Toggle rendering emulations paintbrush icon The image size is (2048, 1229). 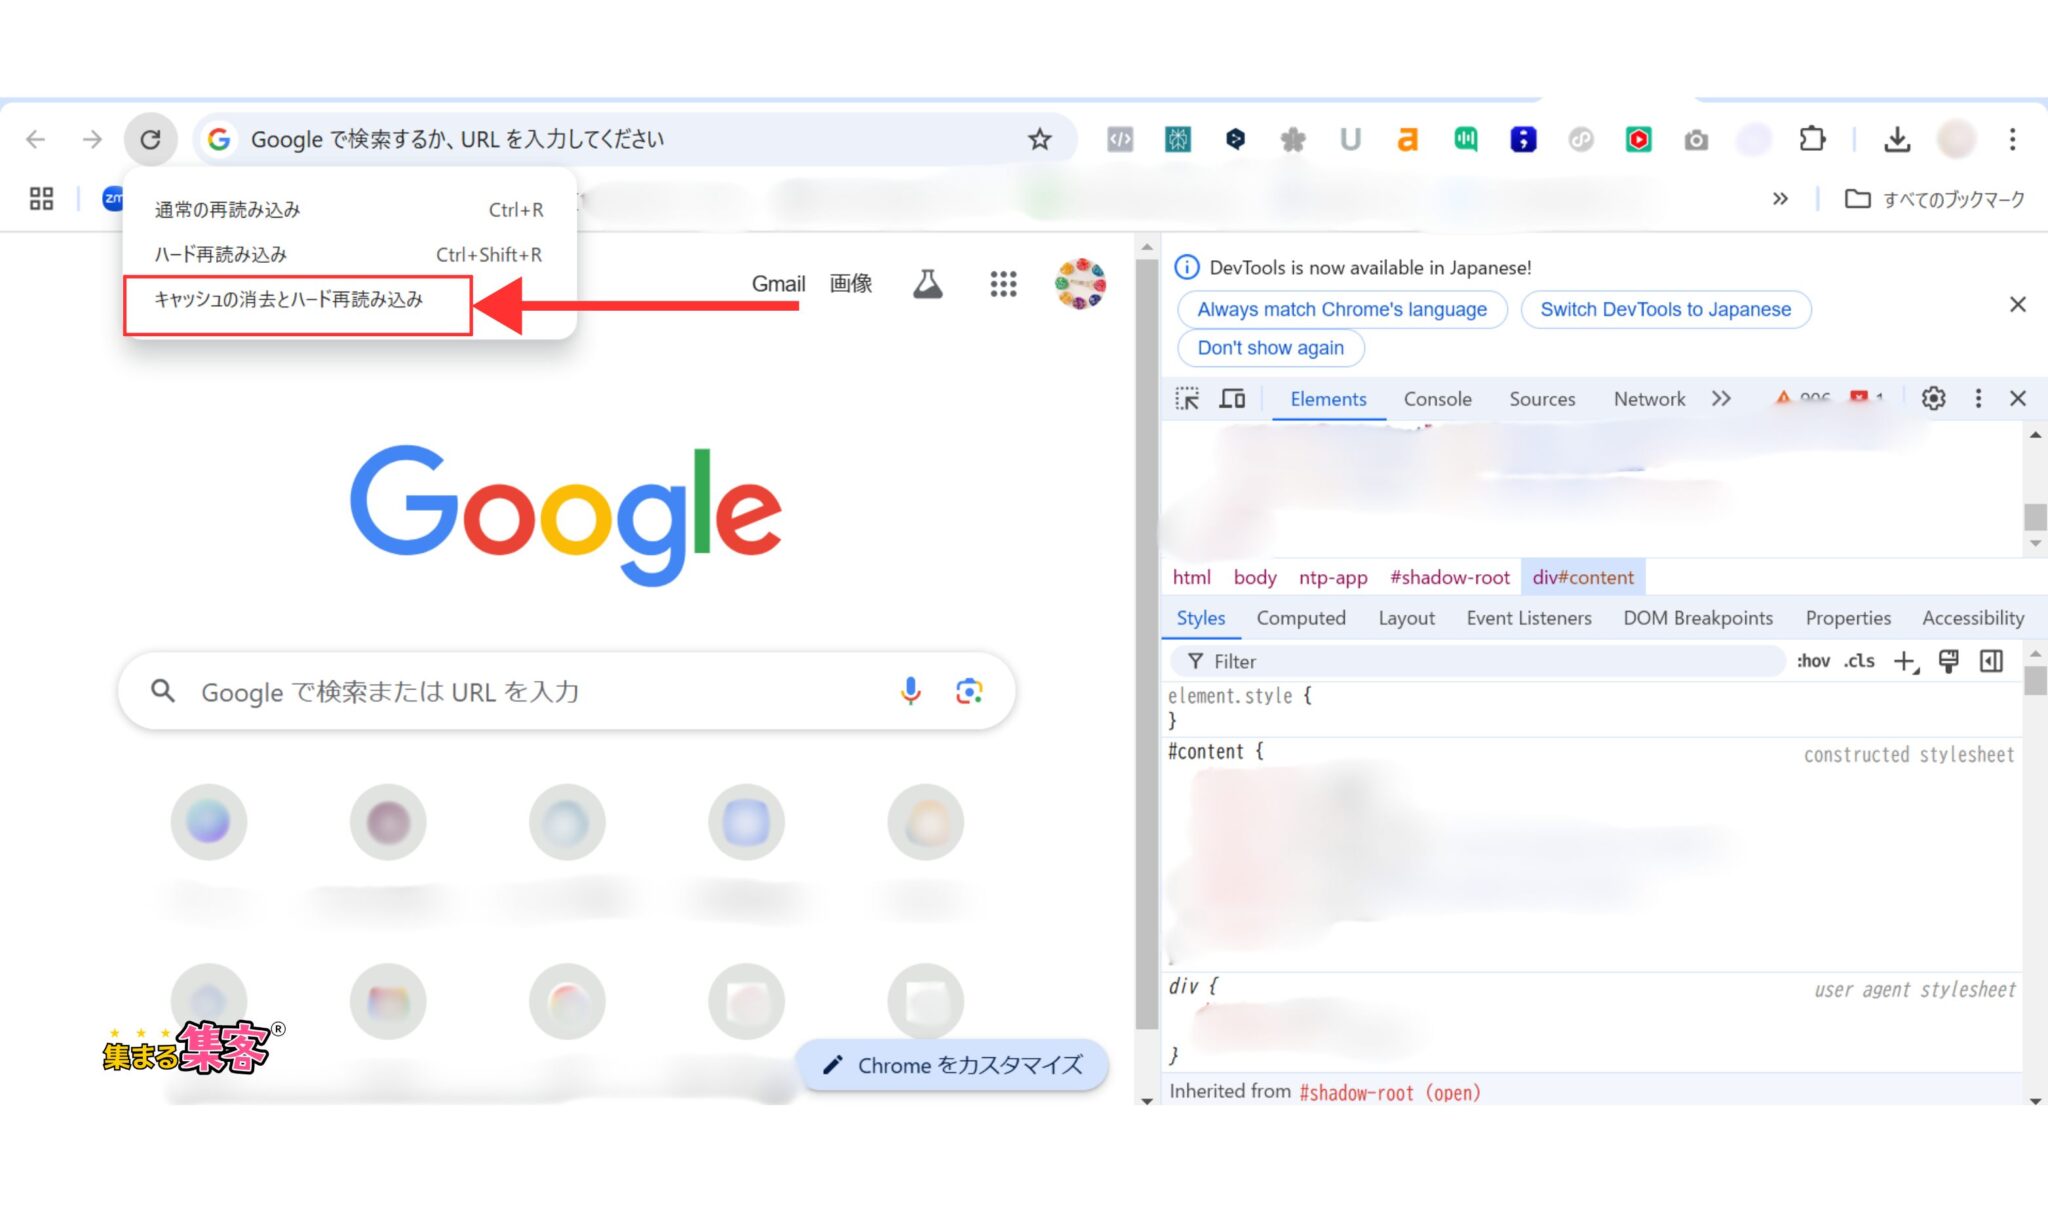point(1948,661)
